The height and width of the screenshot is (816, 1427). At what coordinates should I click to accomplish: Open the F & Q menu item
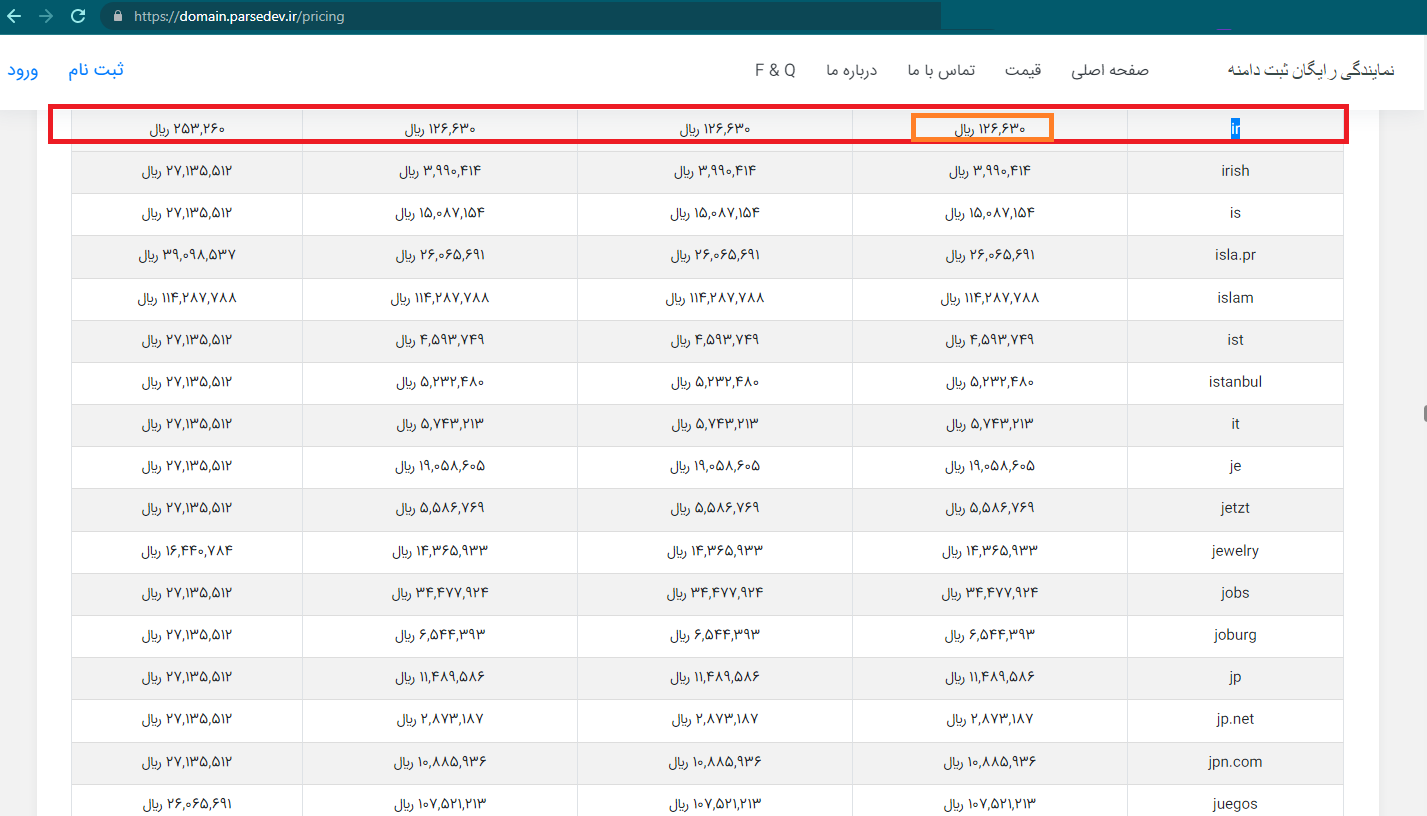(775, 70)
